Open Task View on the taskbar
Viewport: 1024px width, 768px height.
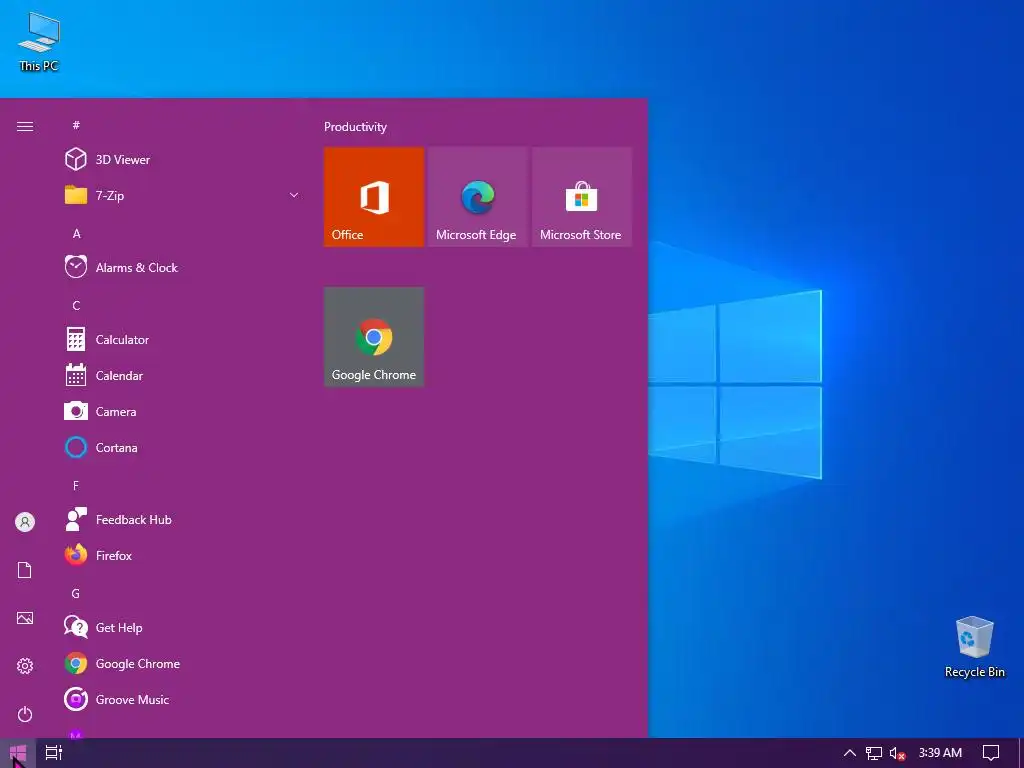point(54,753)
